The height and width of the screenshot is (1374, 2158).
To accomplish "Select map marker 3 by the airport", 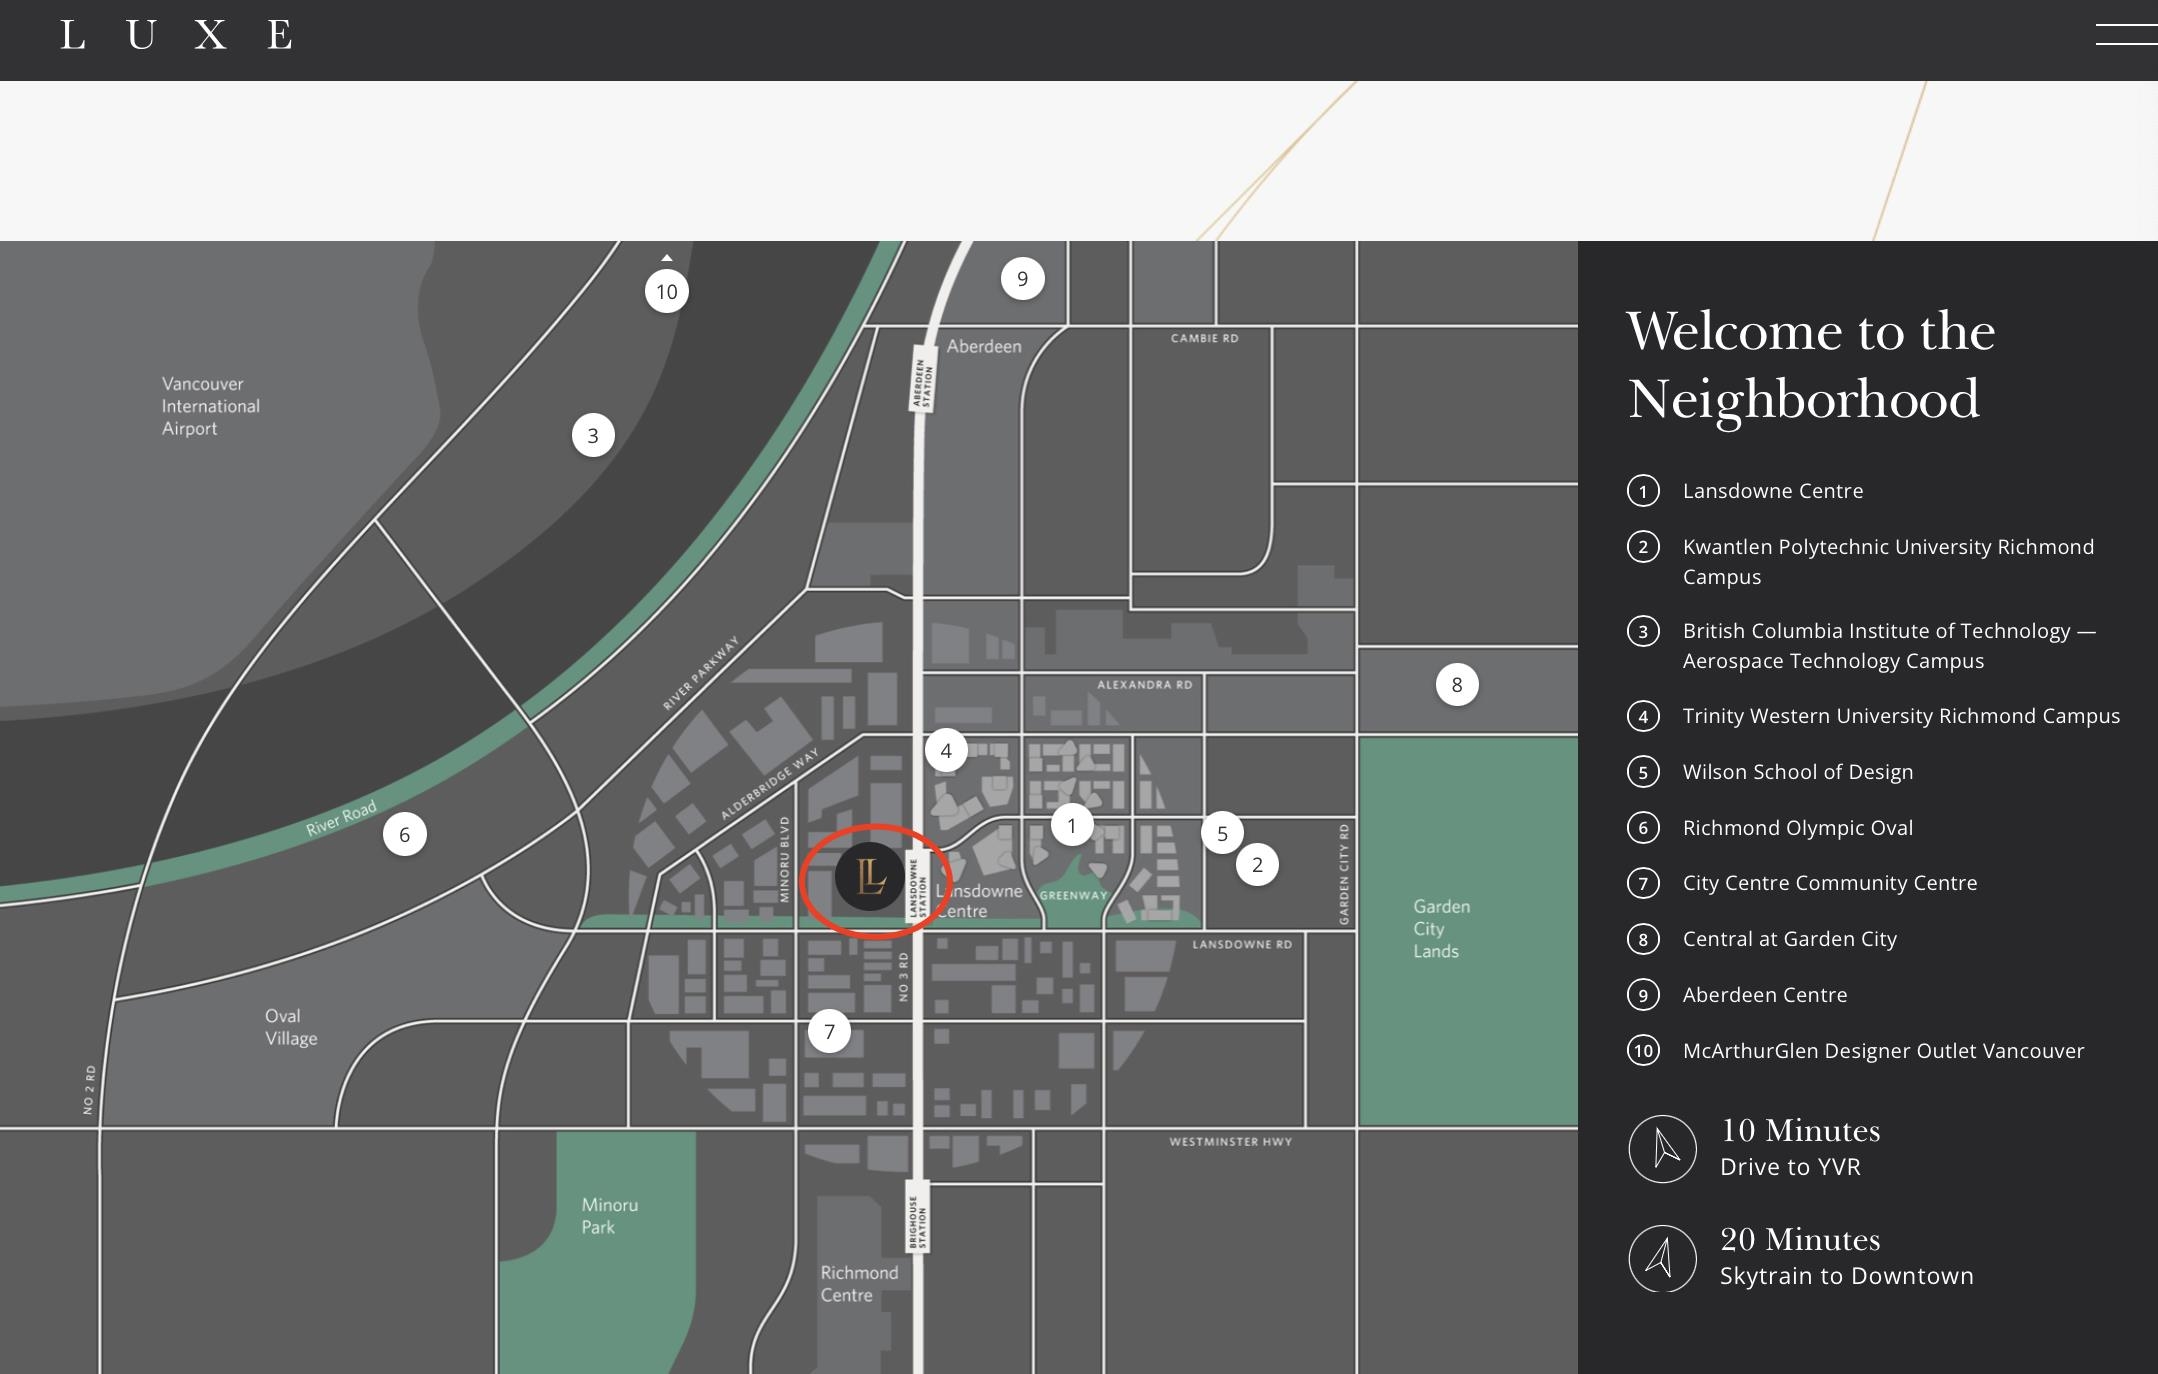I will [593, 436].
